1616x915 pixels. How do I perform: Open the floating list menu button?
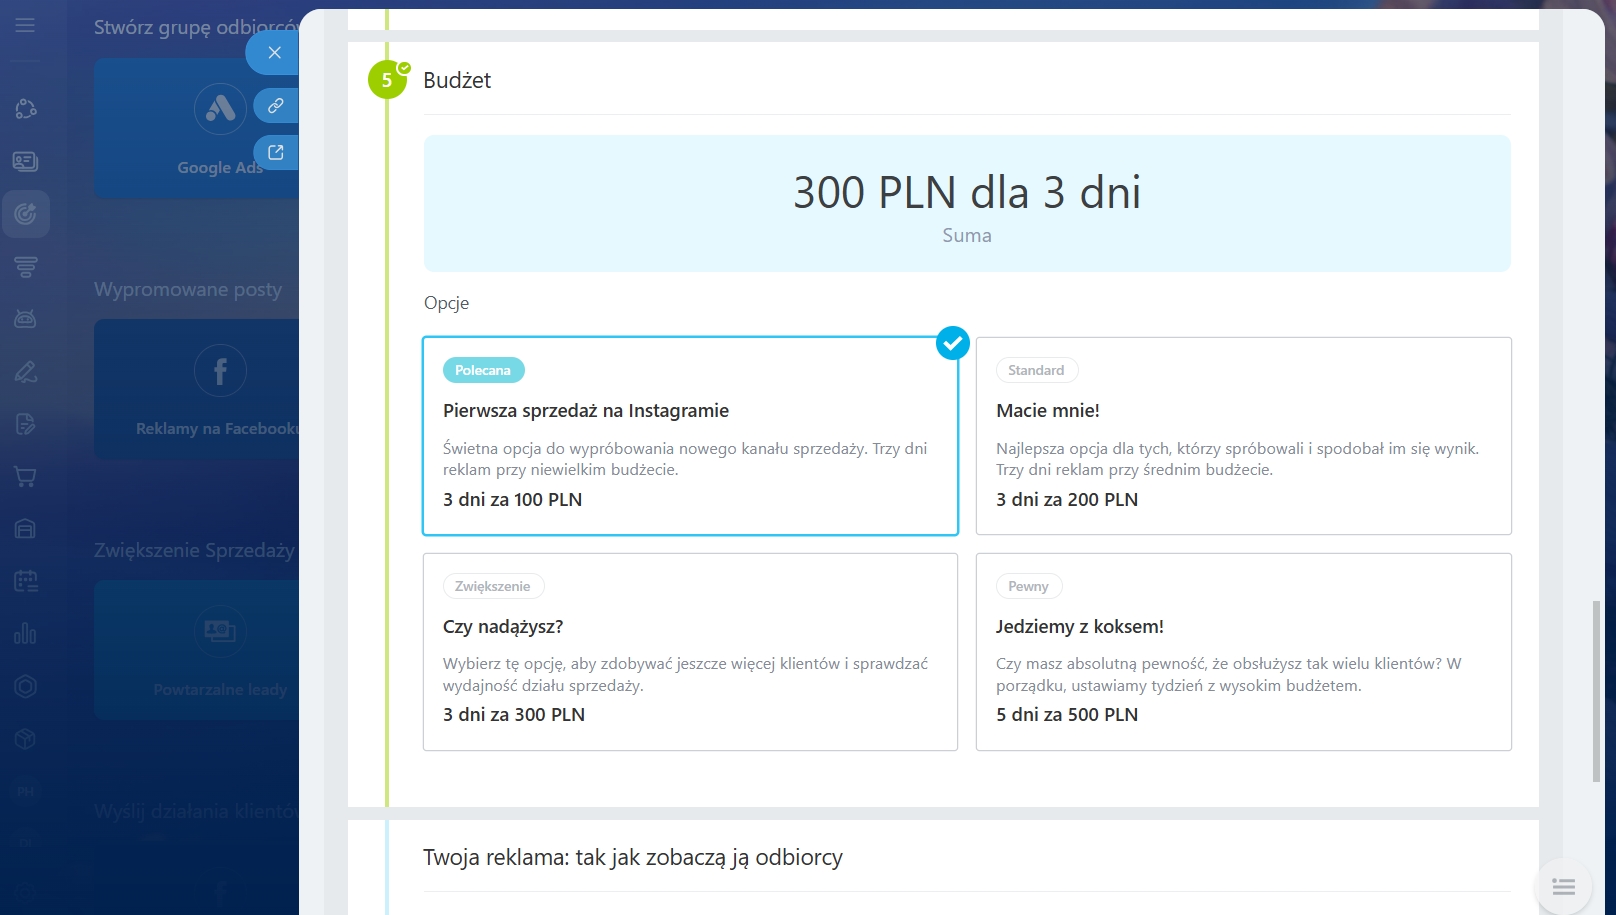[1564, 887]
